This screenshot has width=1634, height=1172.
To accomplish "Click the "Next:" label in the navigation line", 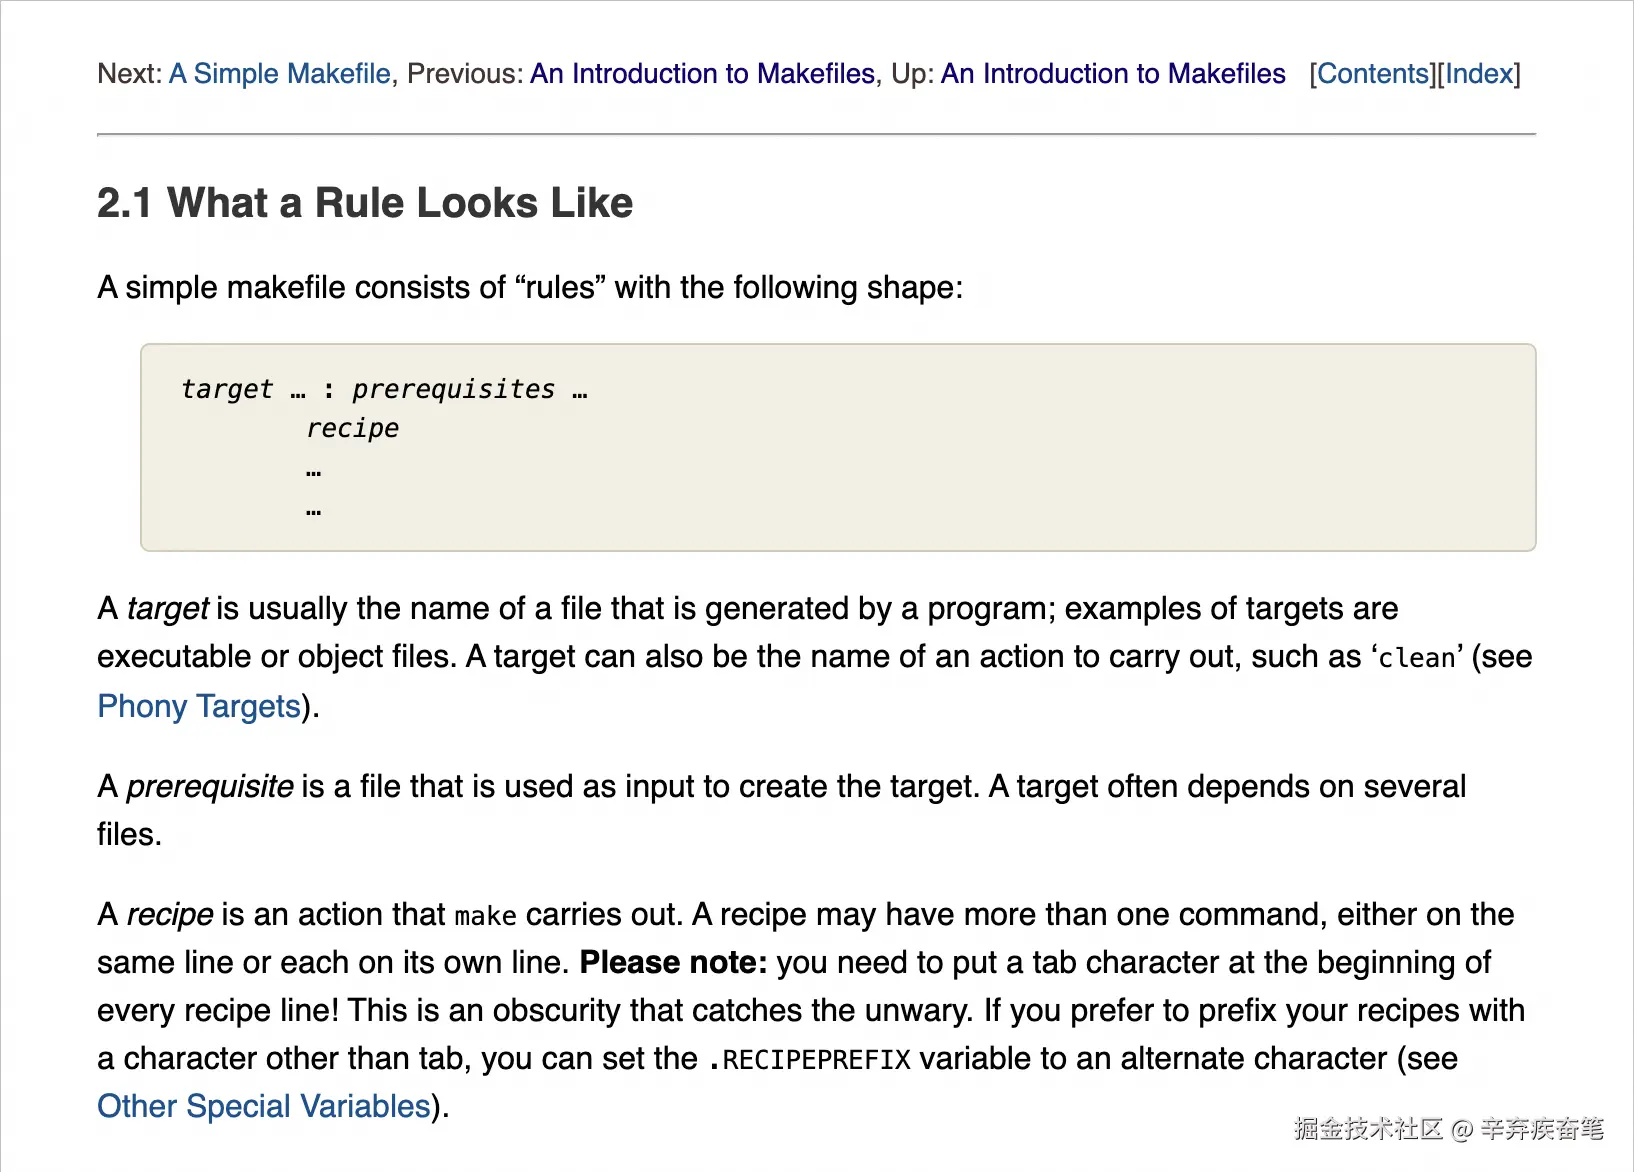I will 129,74.
